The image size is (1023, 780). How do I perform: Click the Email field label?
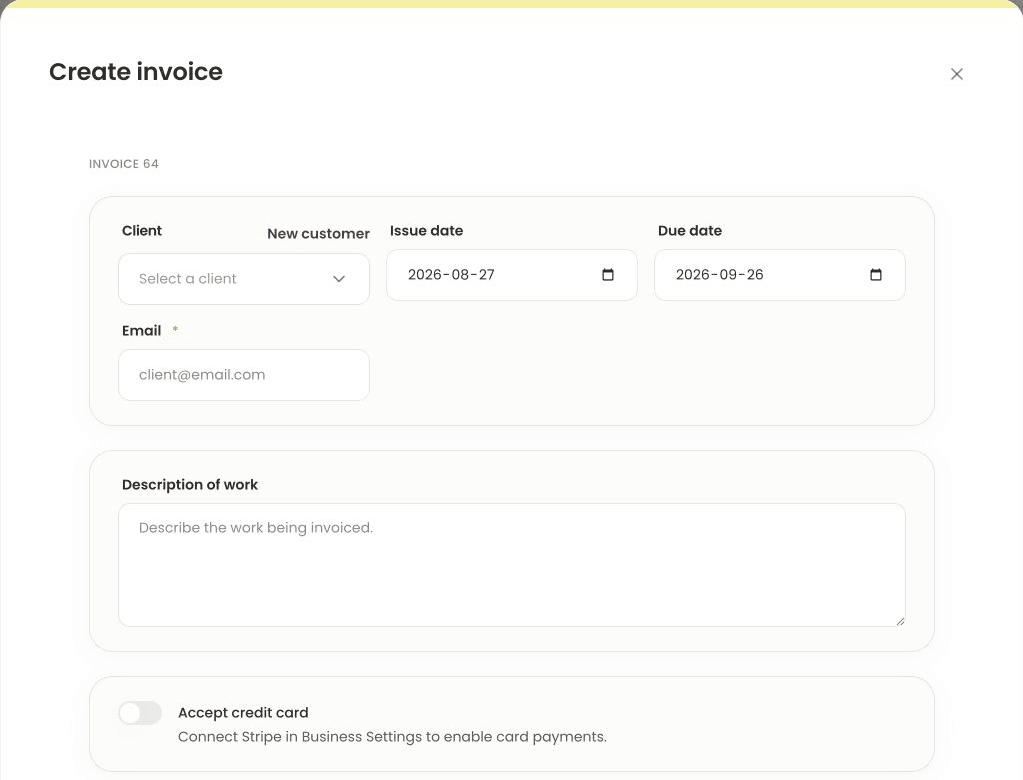(142, 331)
